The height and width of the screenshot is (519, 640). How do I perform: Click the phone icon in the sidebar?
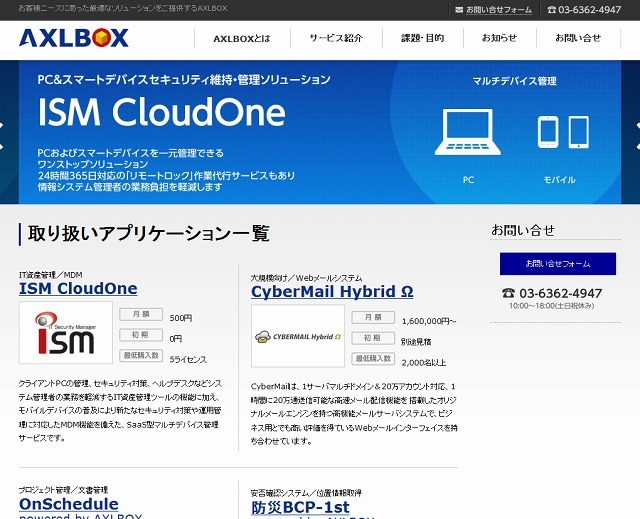coord(509,293)
